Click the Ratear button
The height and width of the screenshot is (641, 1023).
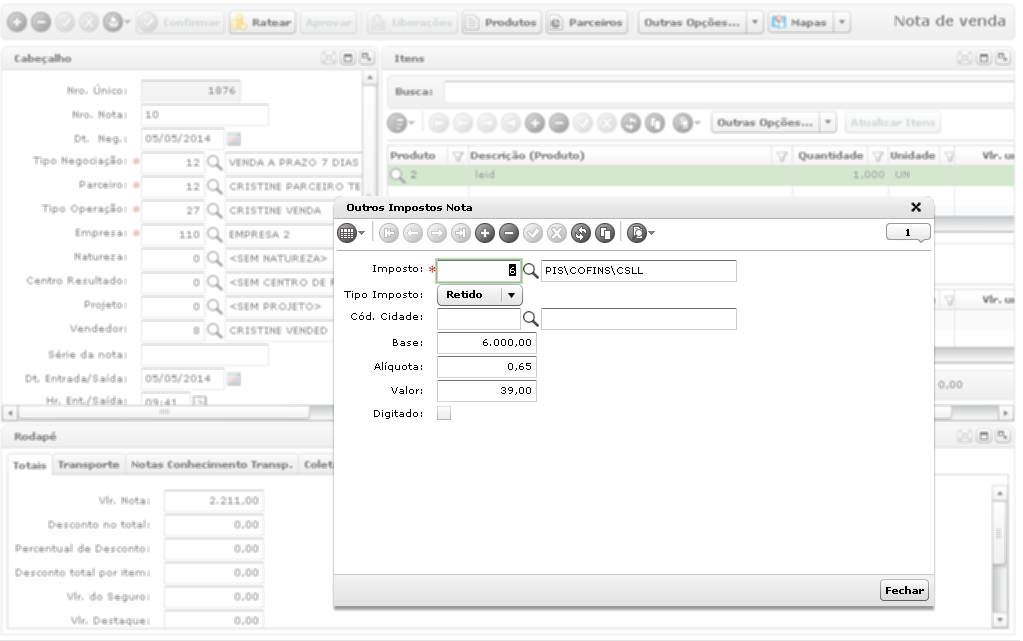click(x=262, y=22)
